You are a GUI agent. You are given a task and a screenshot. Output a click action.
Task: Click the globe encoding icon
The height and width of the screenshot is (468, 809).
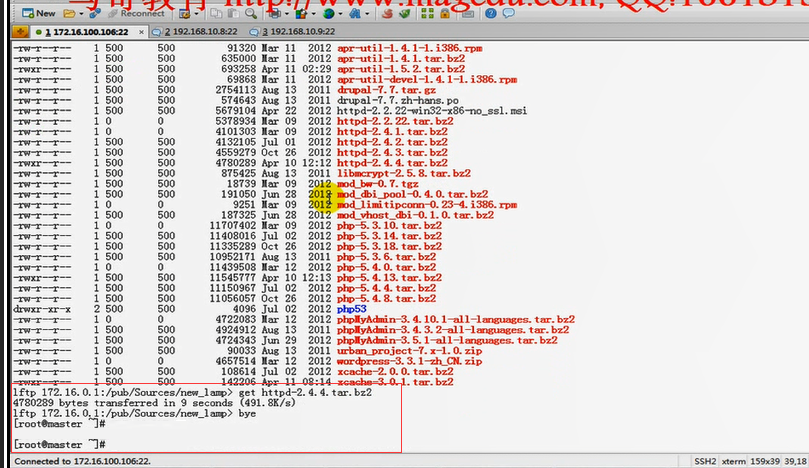(x=328, y=14)
